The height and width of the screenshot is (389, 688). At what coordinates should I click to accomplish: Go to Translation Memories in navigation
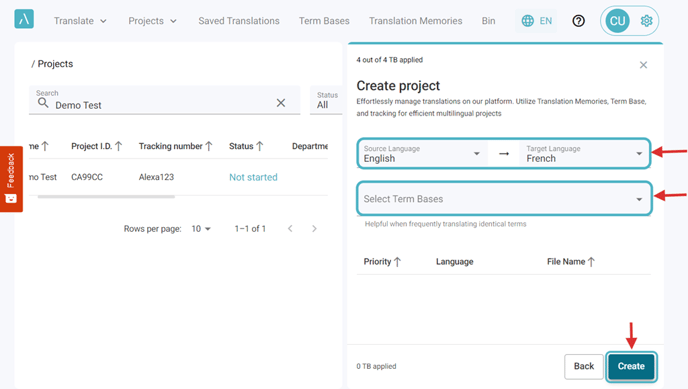[x=416, y=21]
